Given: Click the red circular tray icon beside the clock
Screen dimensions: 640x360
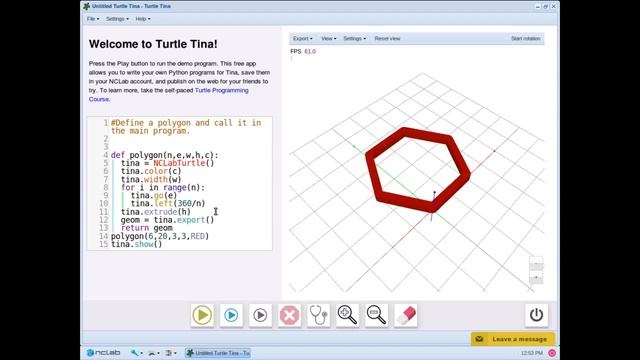Looking at the screenshot, I should point(552,353).
